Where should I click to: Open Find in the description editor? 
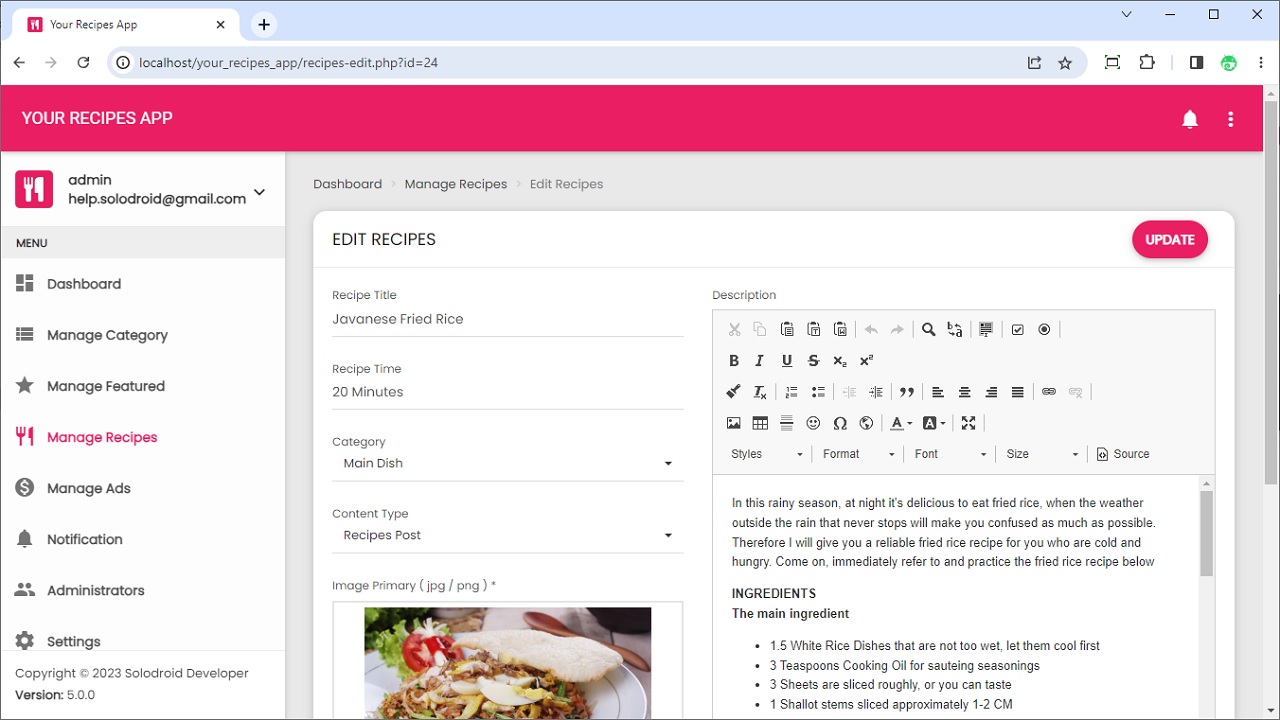pyautogui.click(x=927, y=329)
